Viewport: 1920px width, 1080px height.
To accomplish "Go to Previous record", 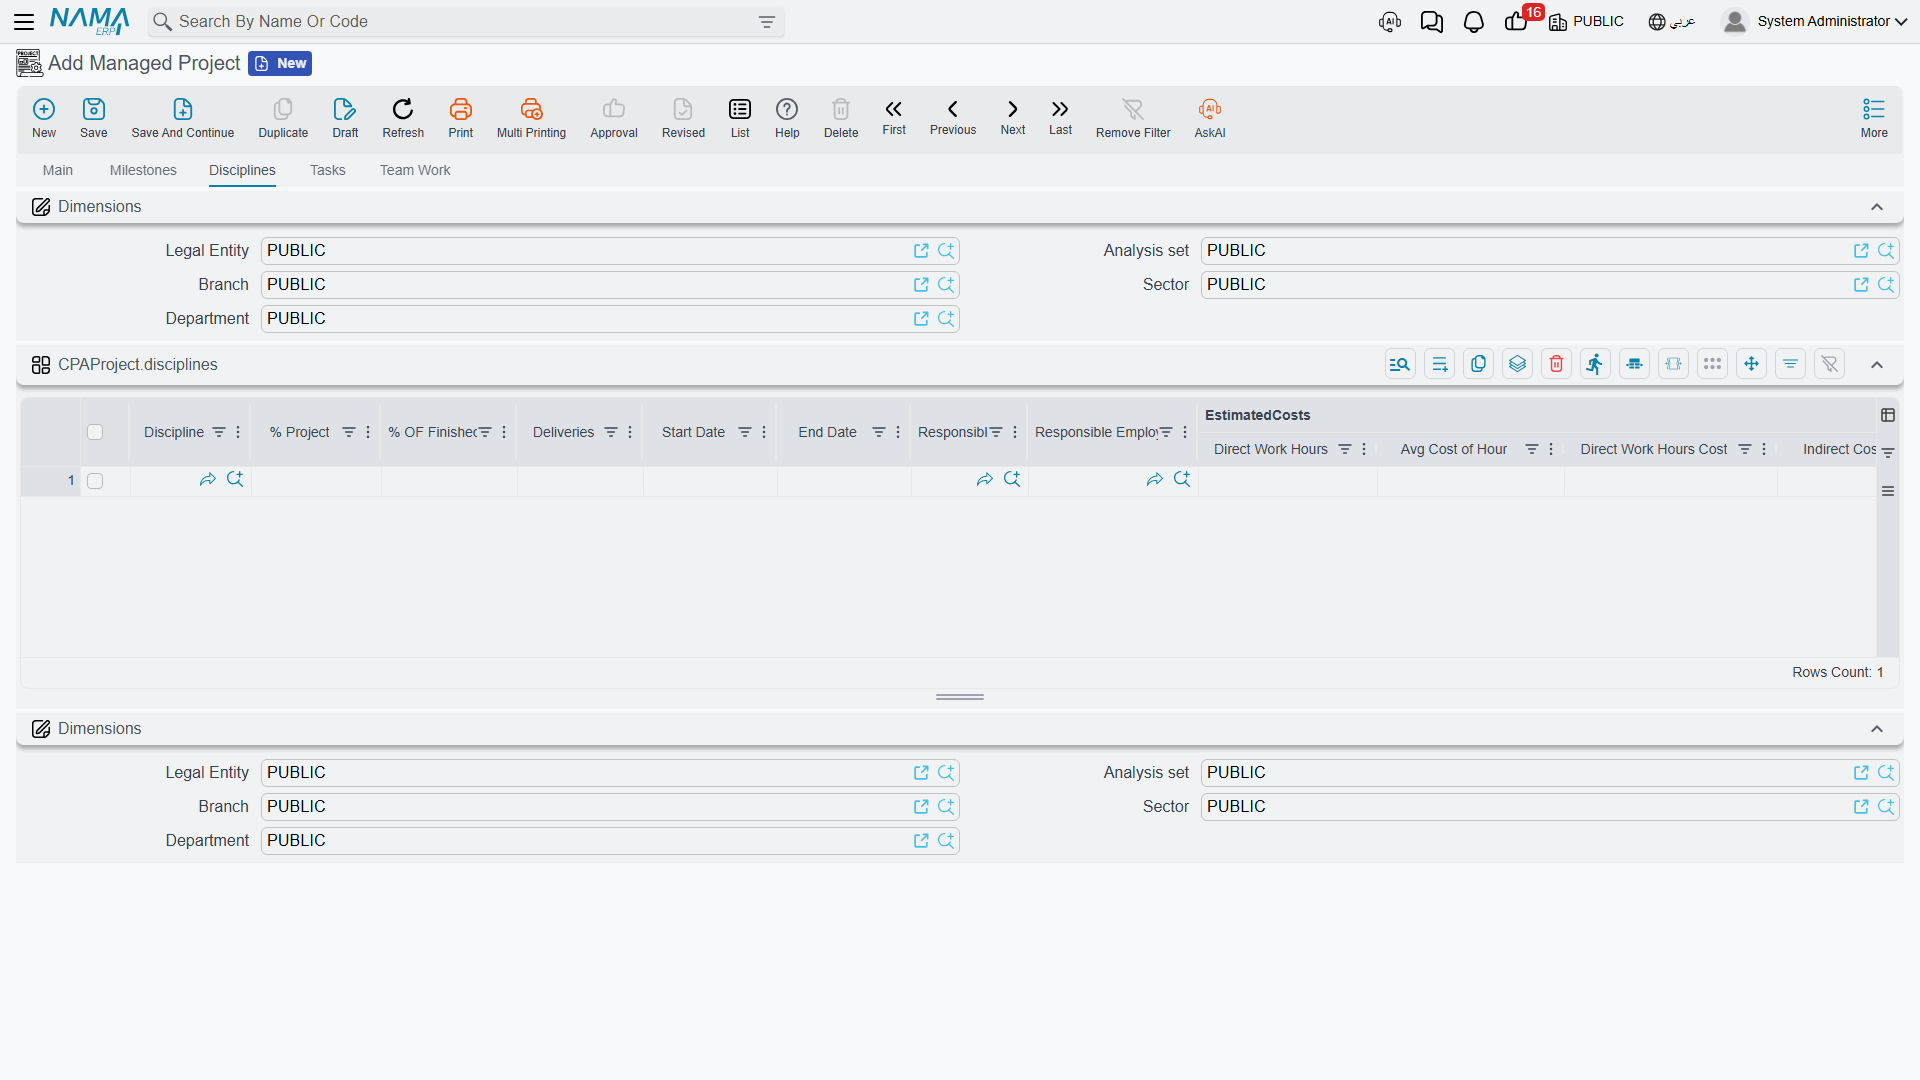I will pyautogui.click(x=953, y=117).
